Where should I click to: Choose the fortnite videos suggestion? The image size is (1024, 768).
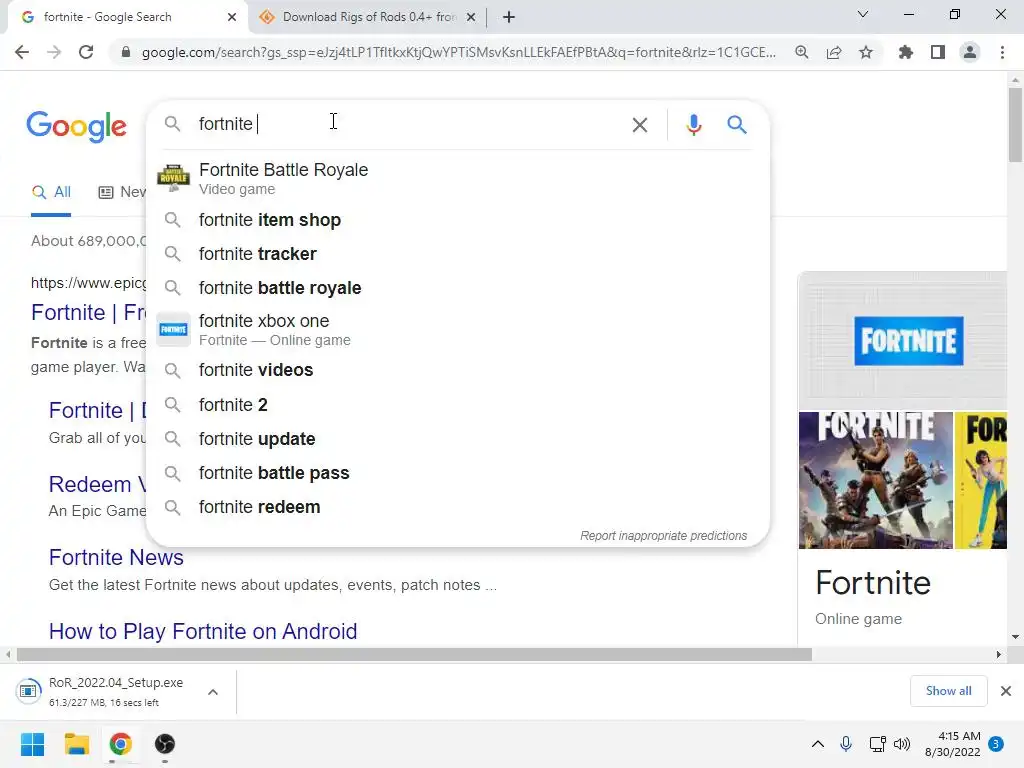click(x=457, y=370)
